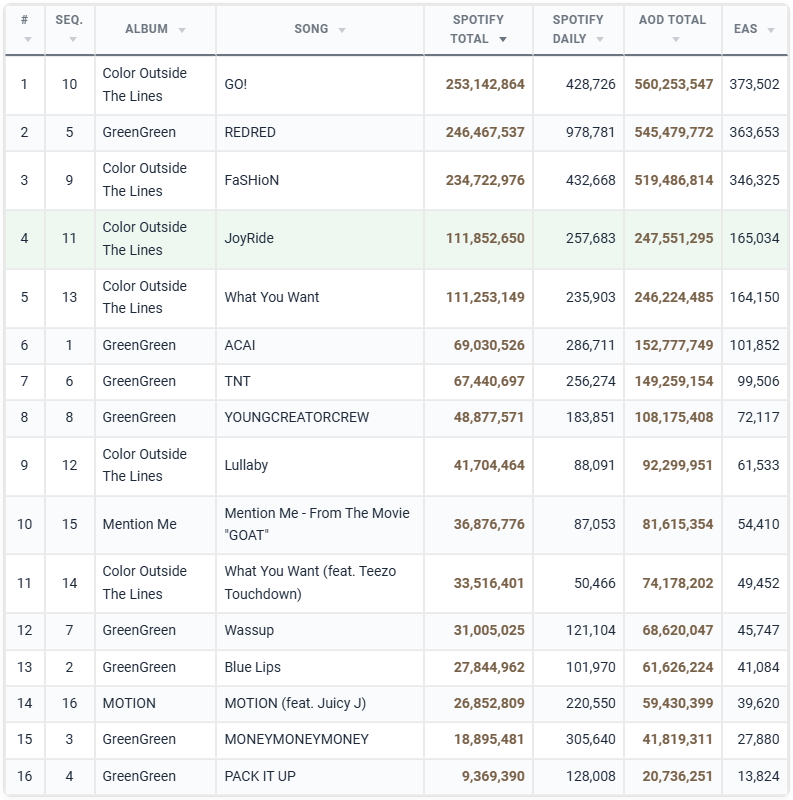Click EAS value 54,410
The image size is (793, 800).
click(758, 524)
